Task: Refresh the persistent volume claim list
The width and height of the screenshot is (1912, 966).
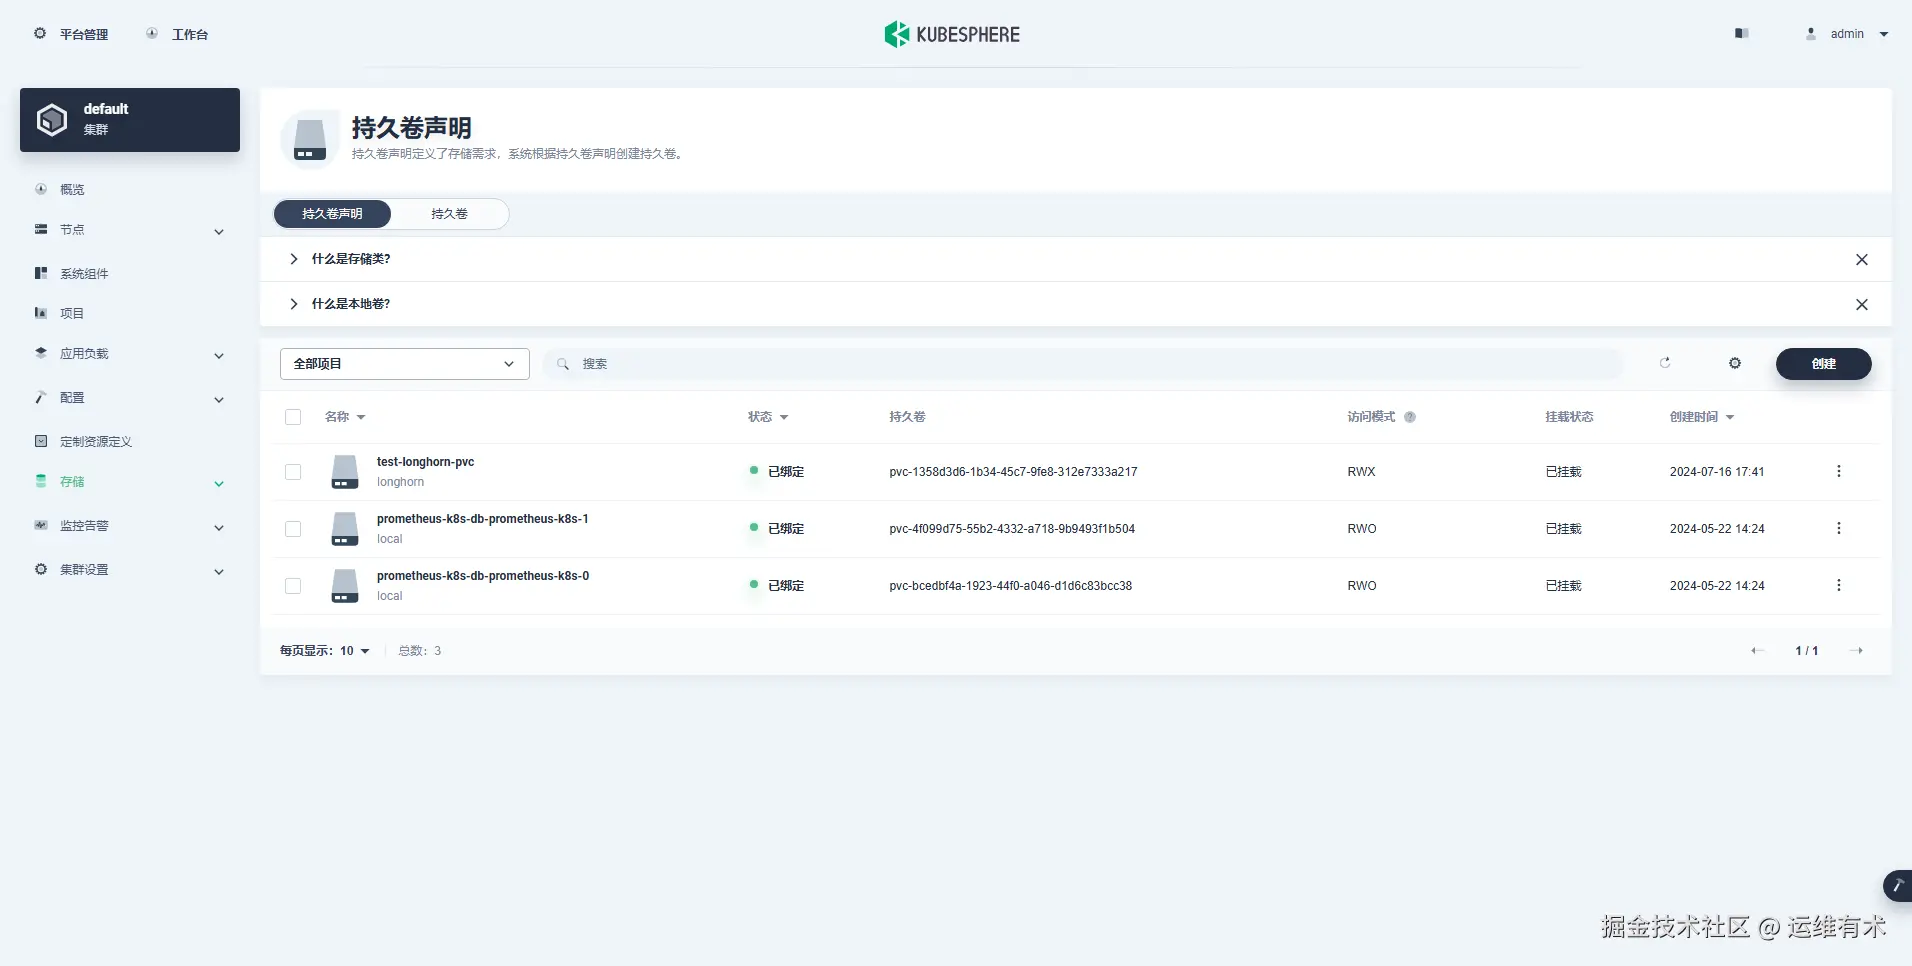Action: click(1665, 363)
